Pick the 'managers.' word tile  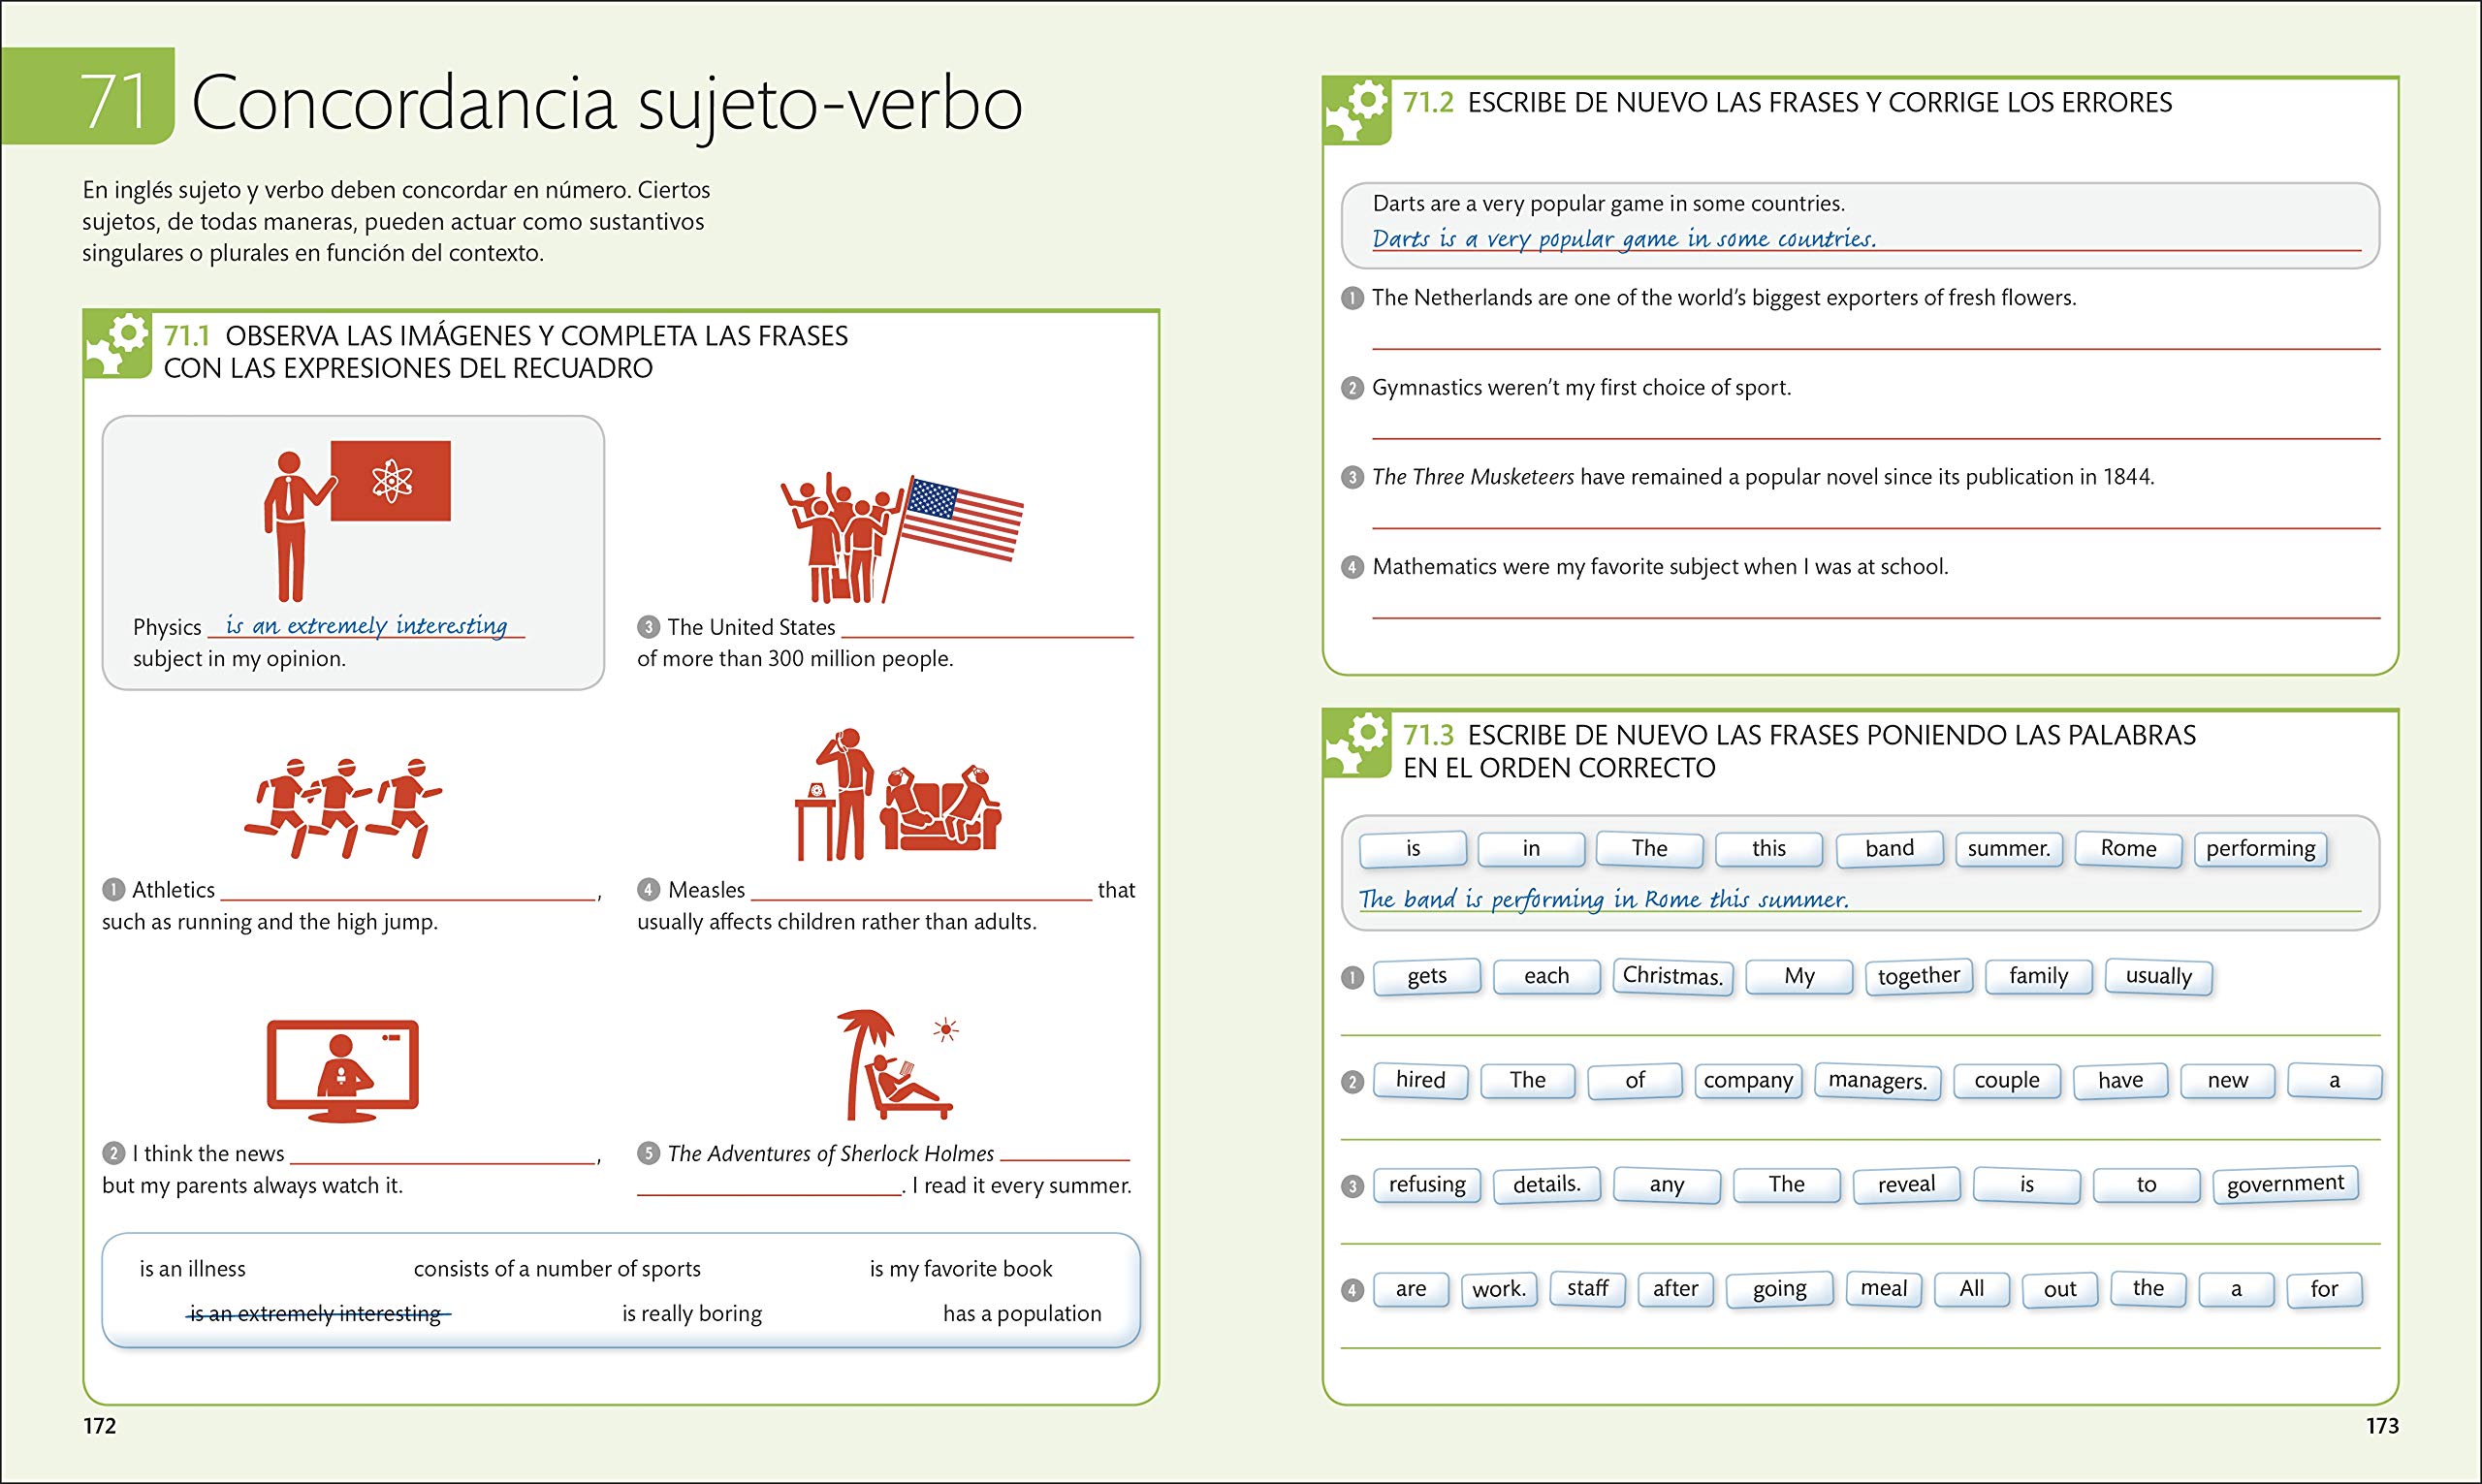point(1877,1081)
